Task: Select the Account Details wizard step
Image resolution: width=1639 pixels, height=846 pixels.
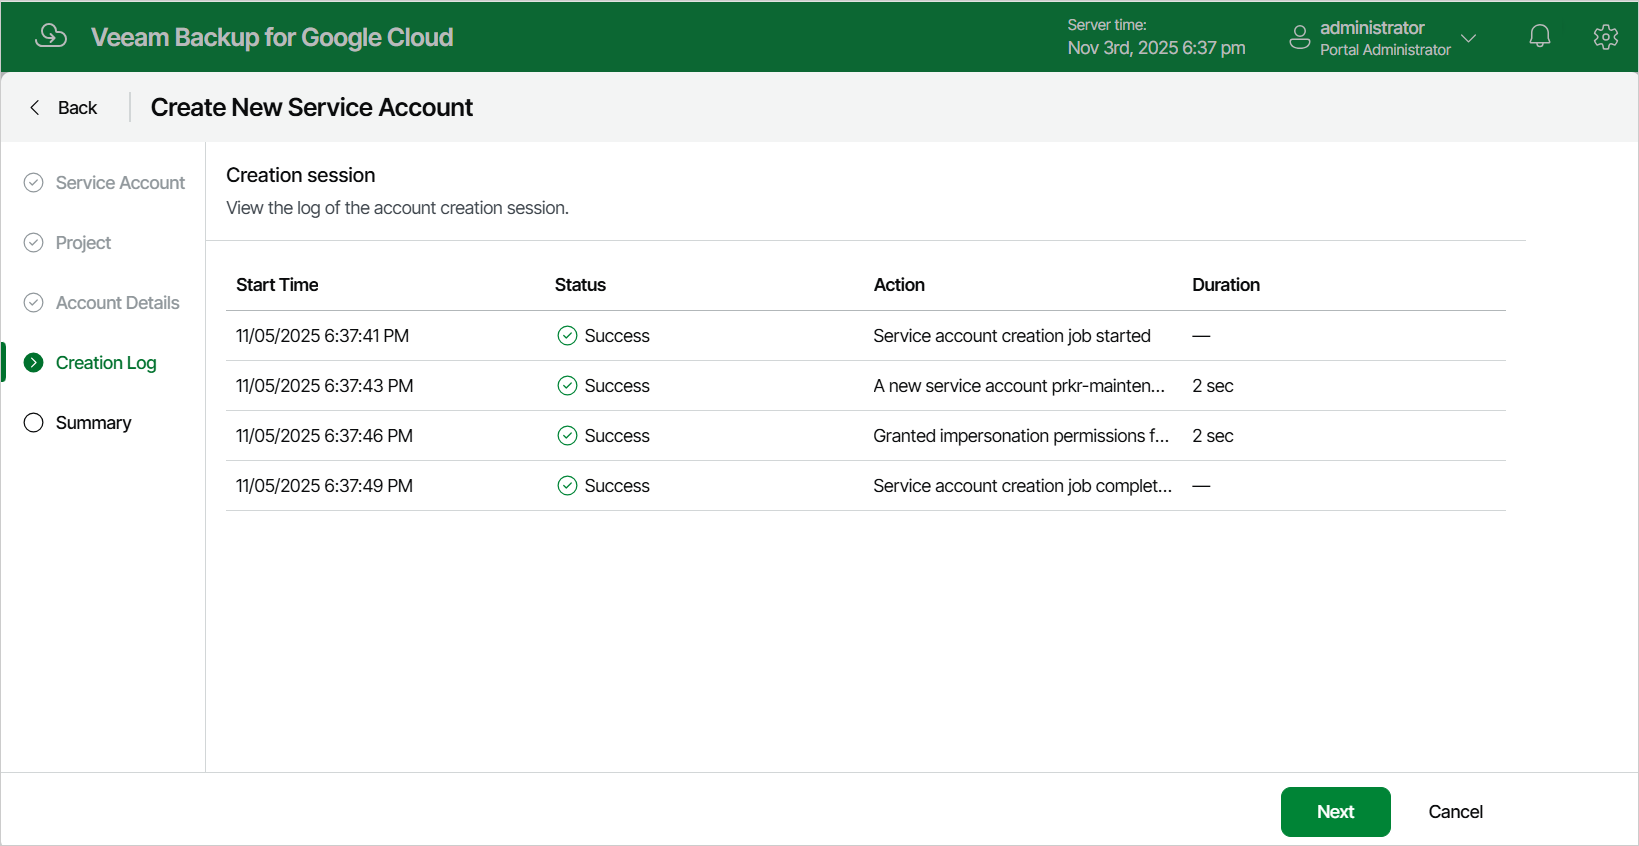Action: pos(104,303)
